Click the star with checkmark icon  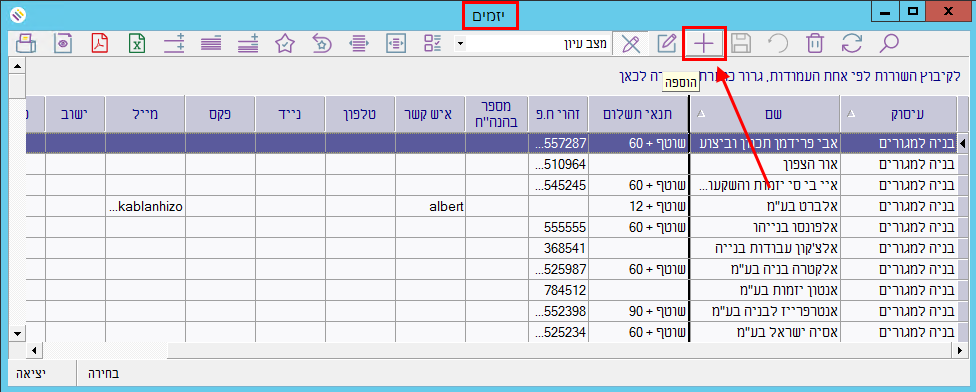tap(284, 44)
